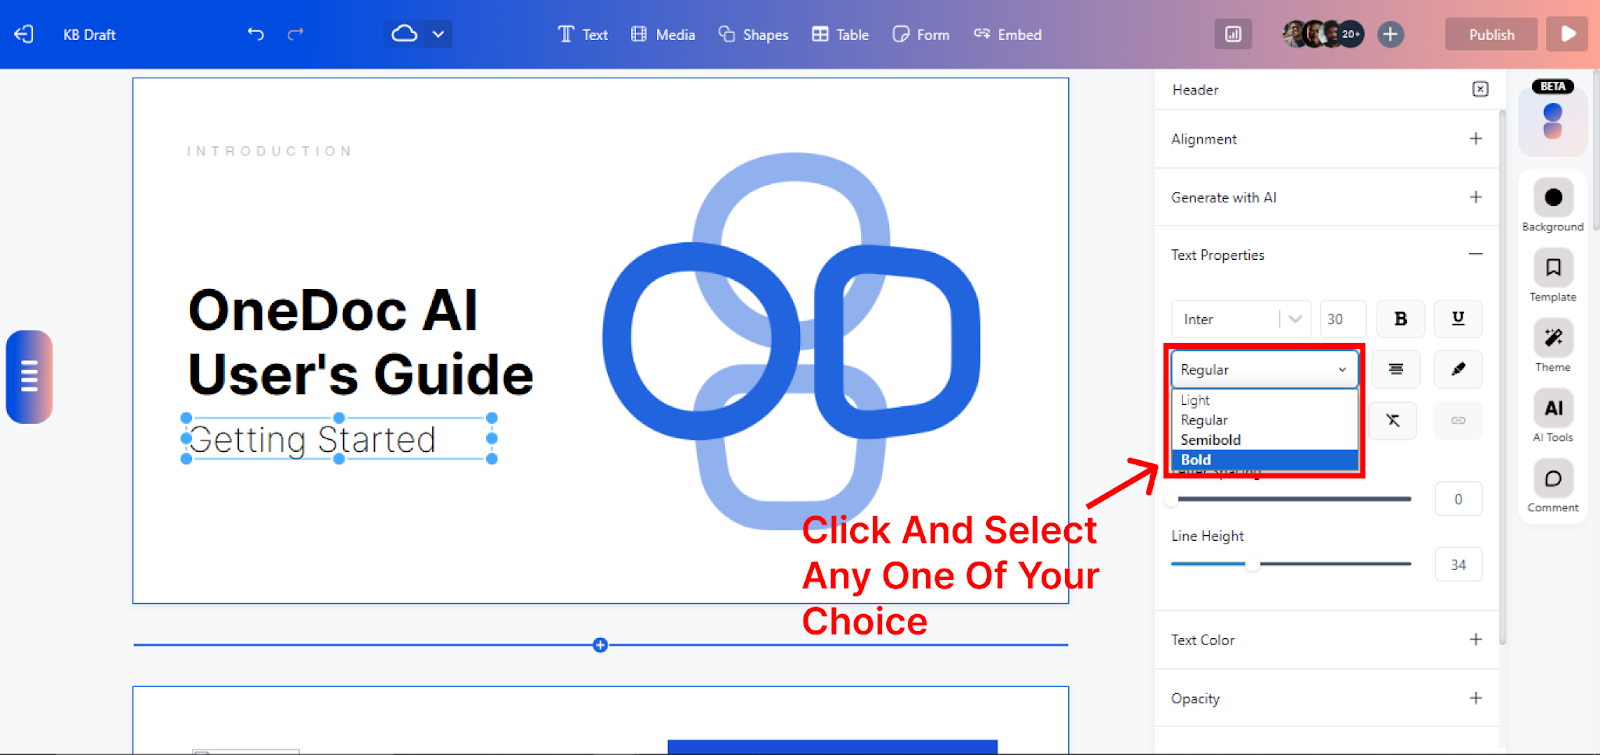This screenshot has width=1600, height=755.
Task: Click the highlighter pen icon
Action: [1458, 369]
